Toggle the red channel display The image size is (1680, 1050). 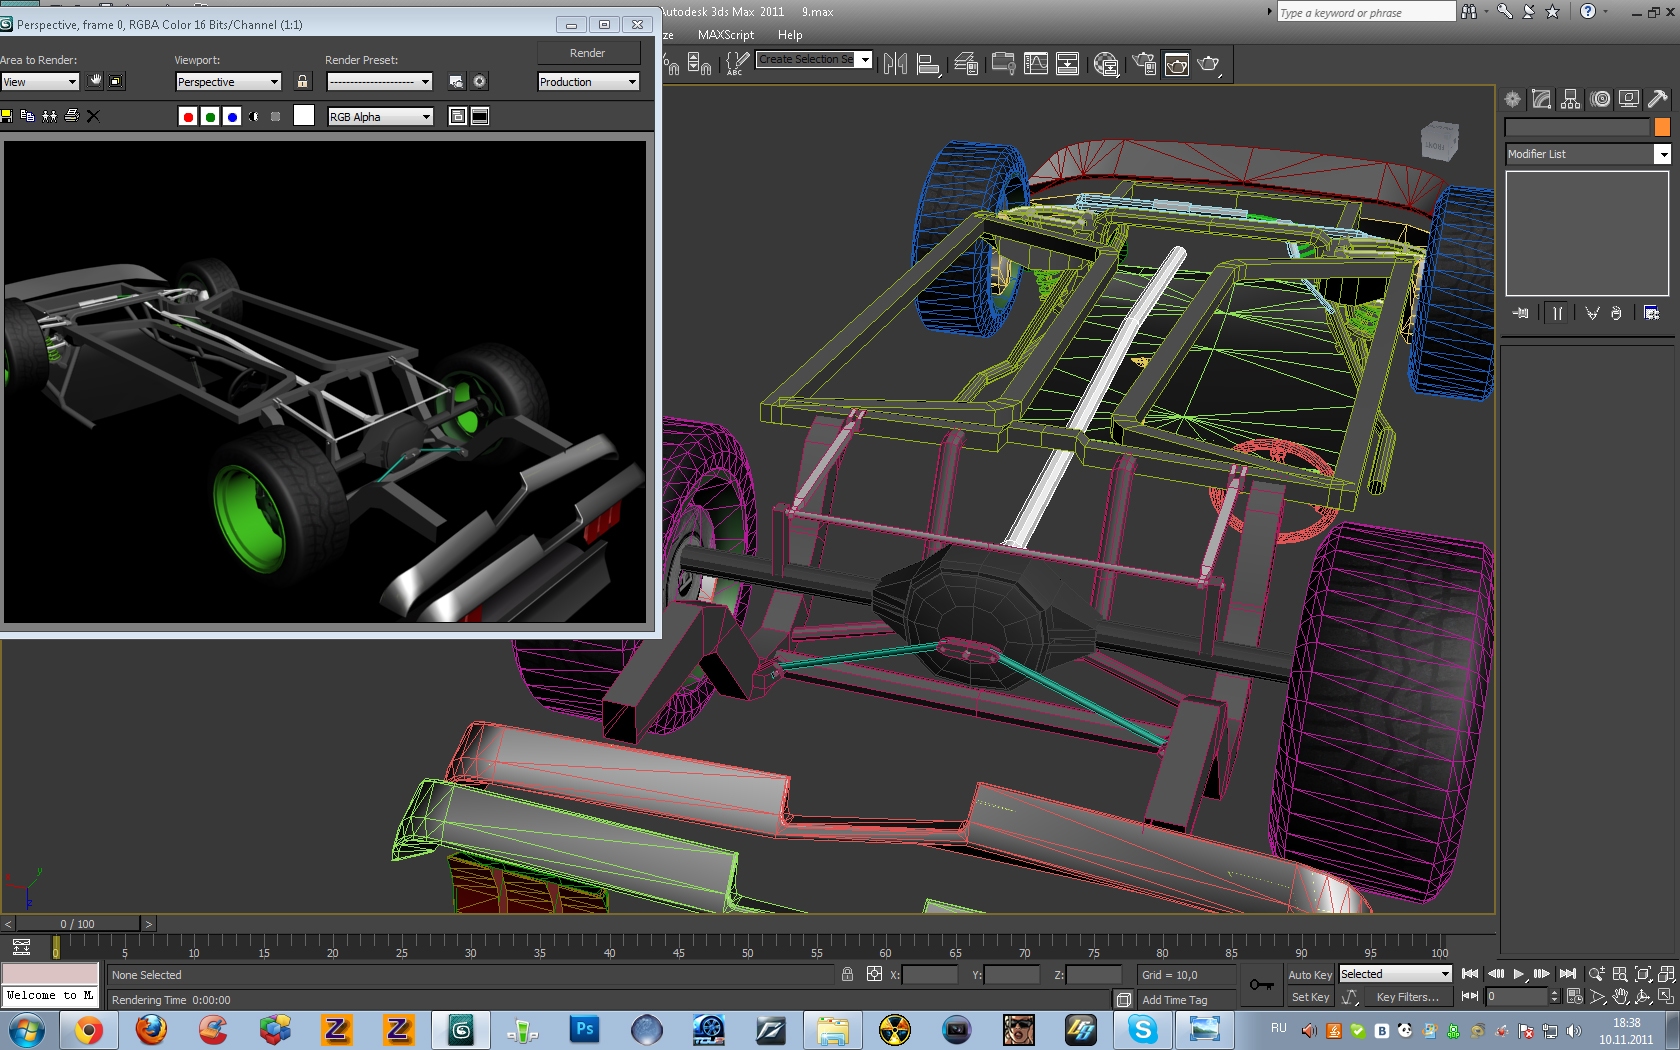[187, 117]
